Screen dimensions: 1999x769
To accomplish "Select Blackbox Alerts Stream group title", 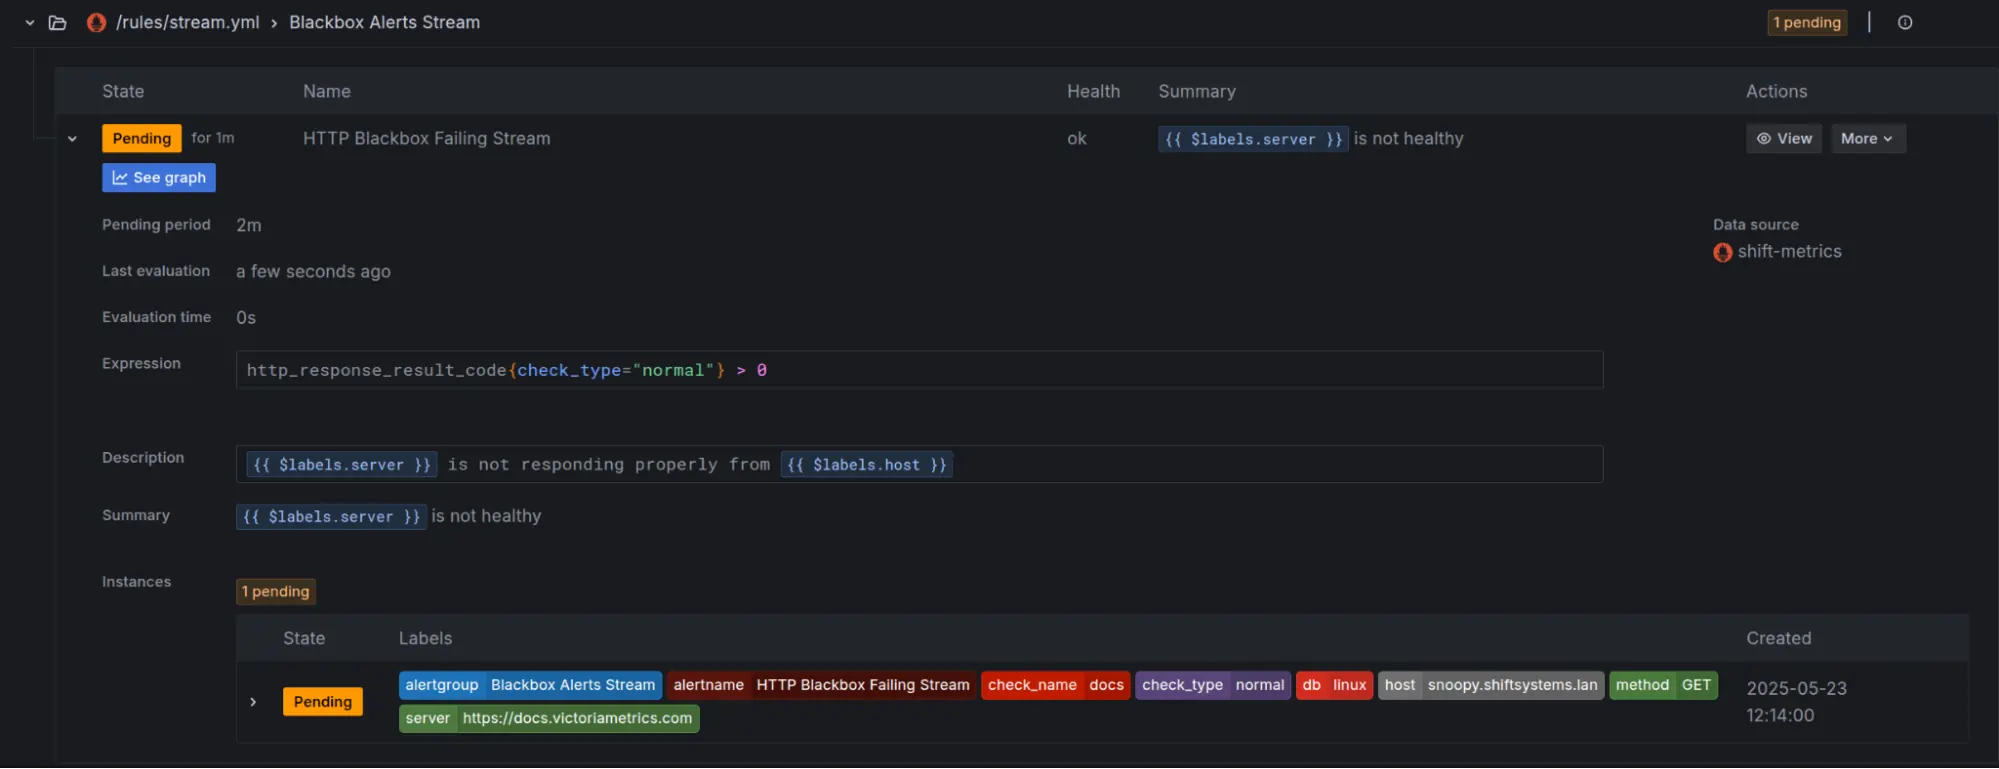I will [x=385, y=22].
